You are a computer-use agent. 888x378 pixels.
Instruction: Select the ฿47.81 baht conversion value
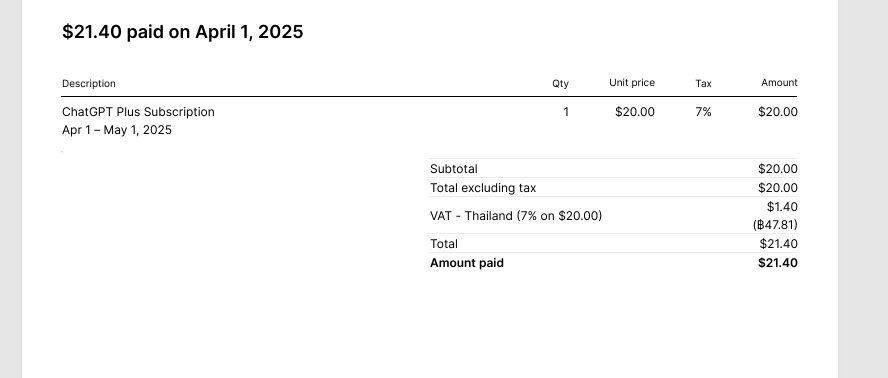(775, 224)
